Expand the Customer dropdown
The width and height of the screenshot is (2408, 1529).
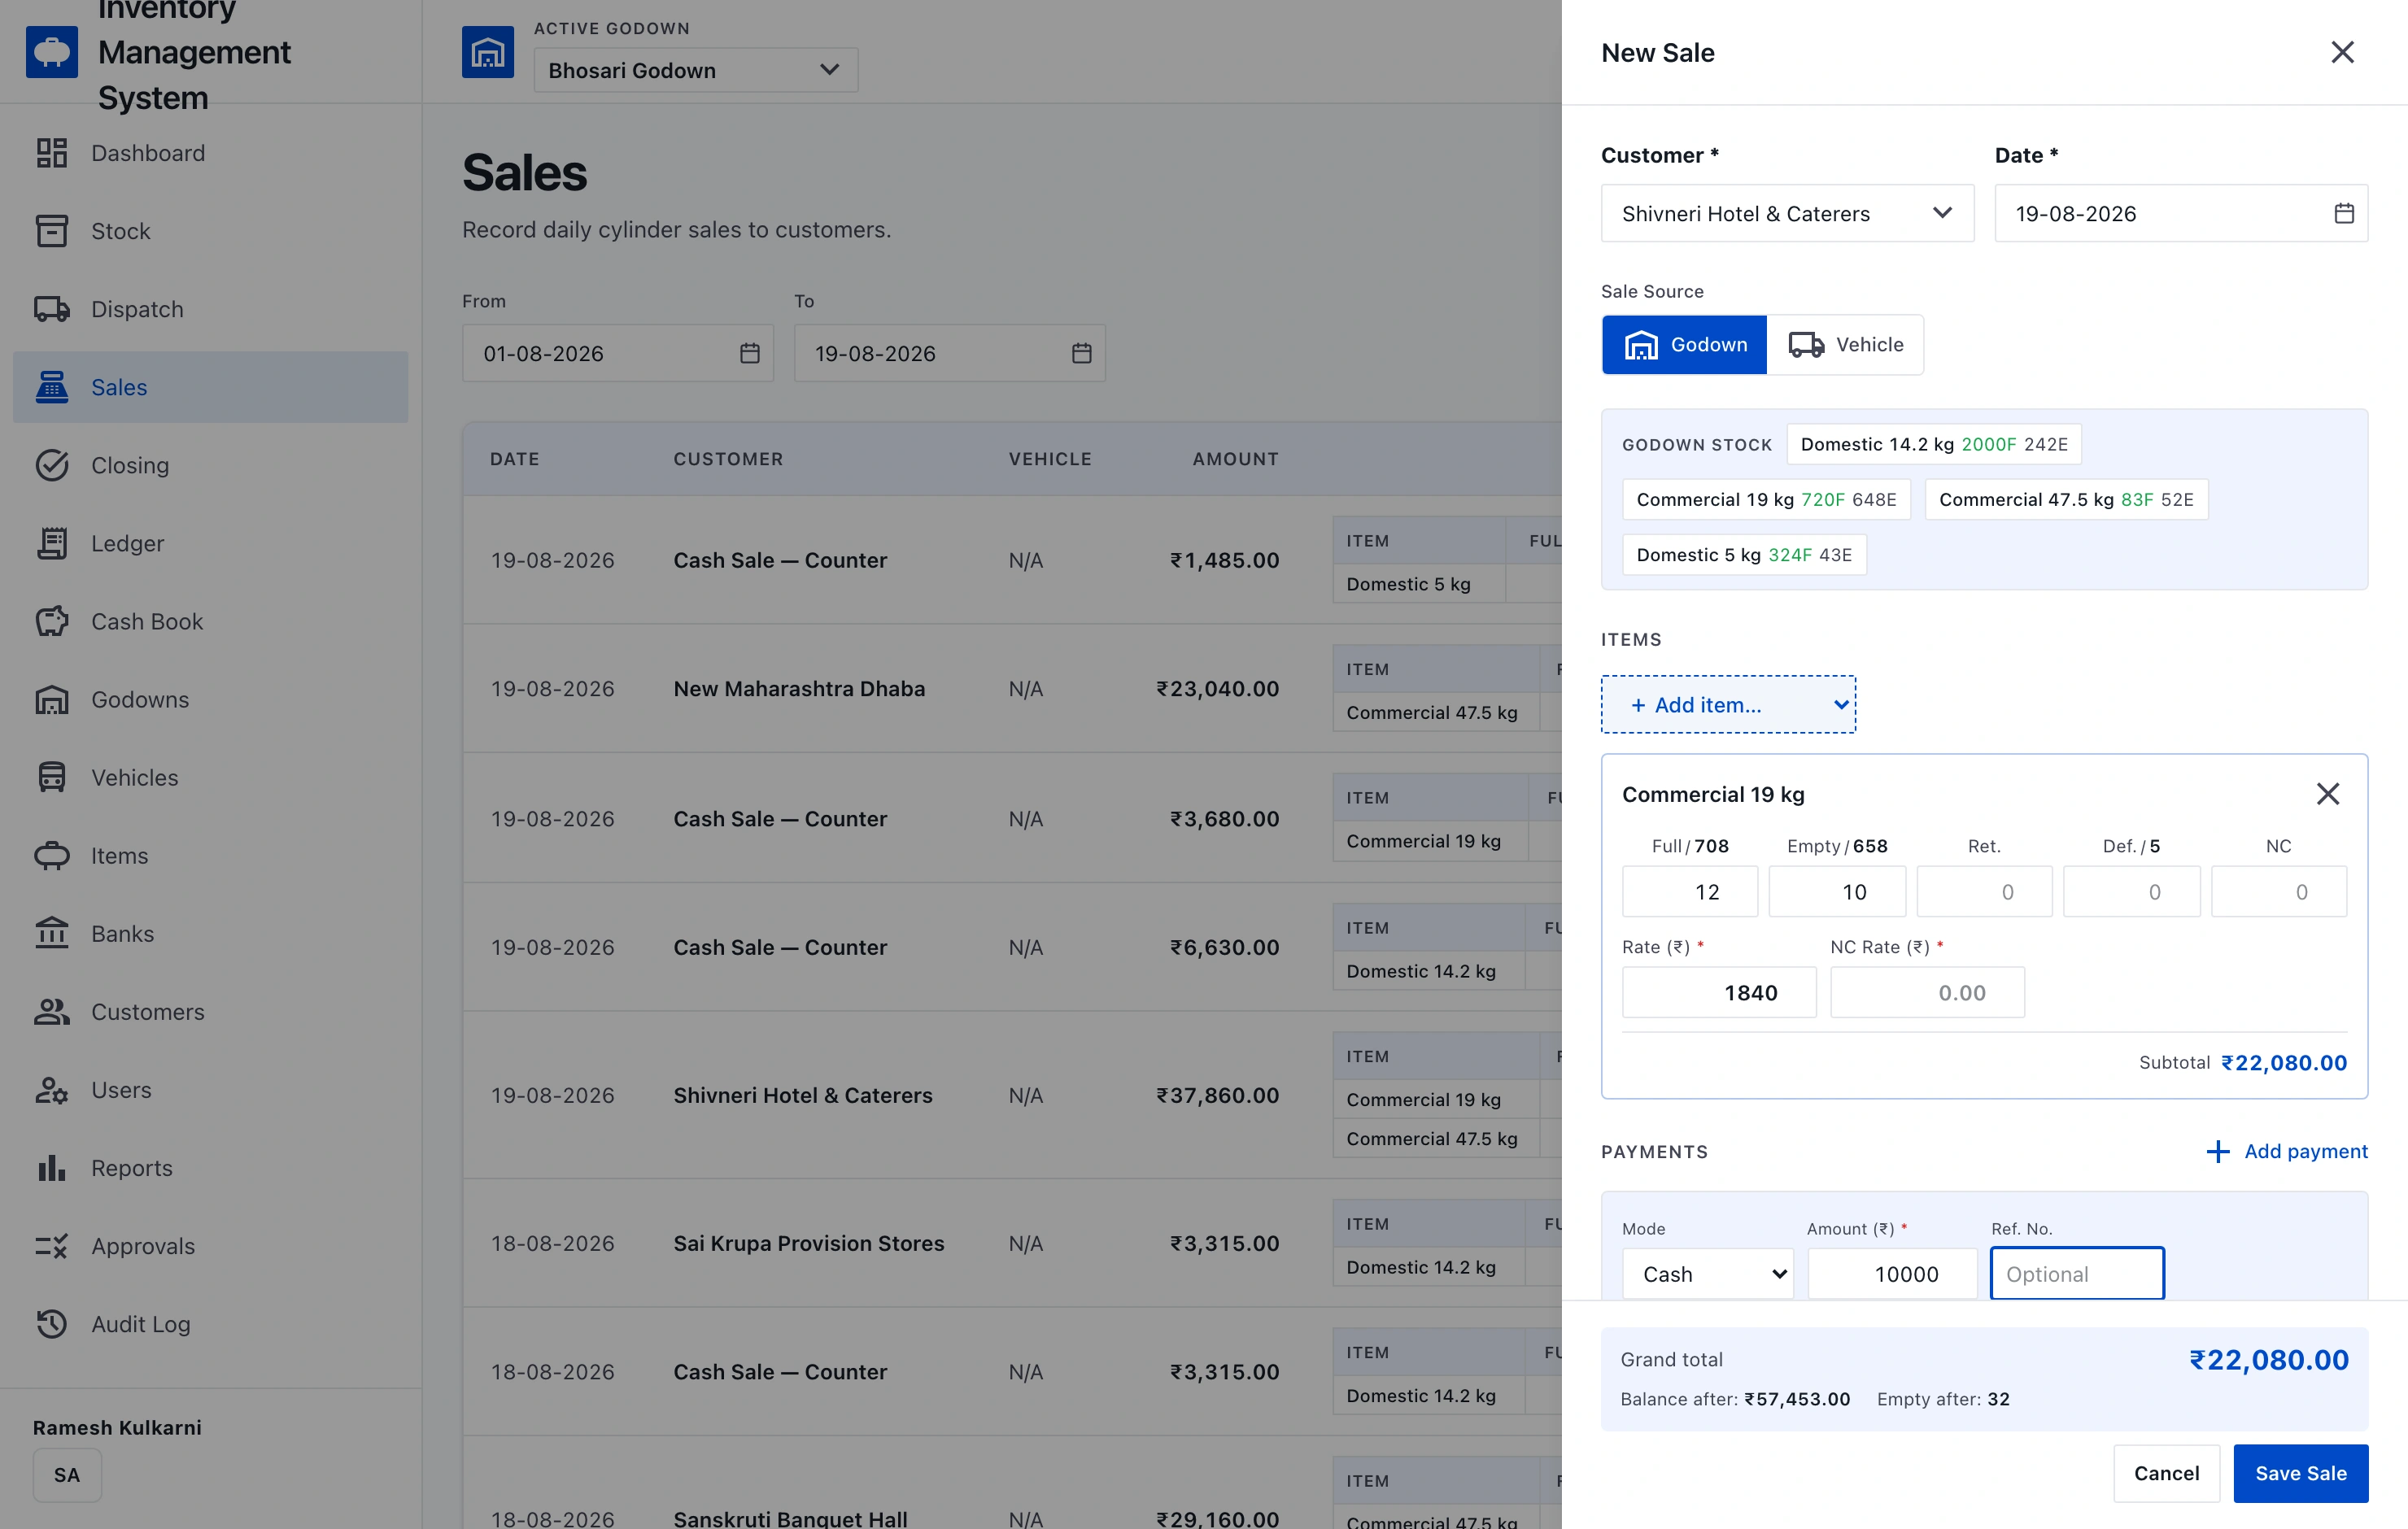tap(1787, 213)
